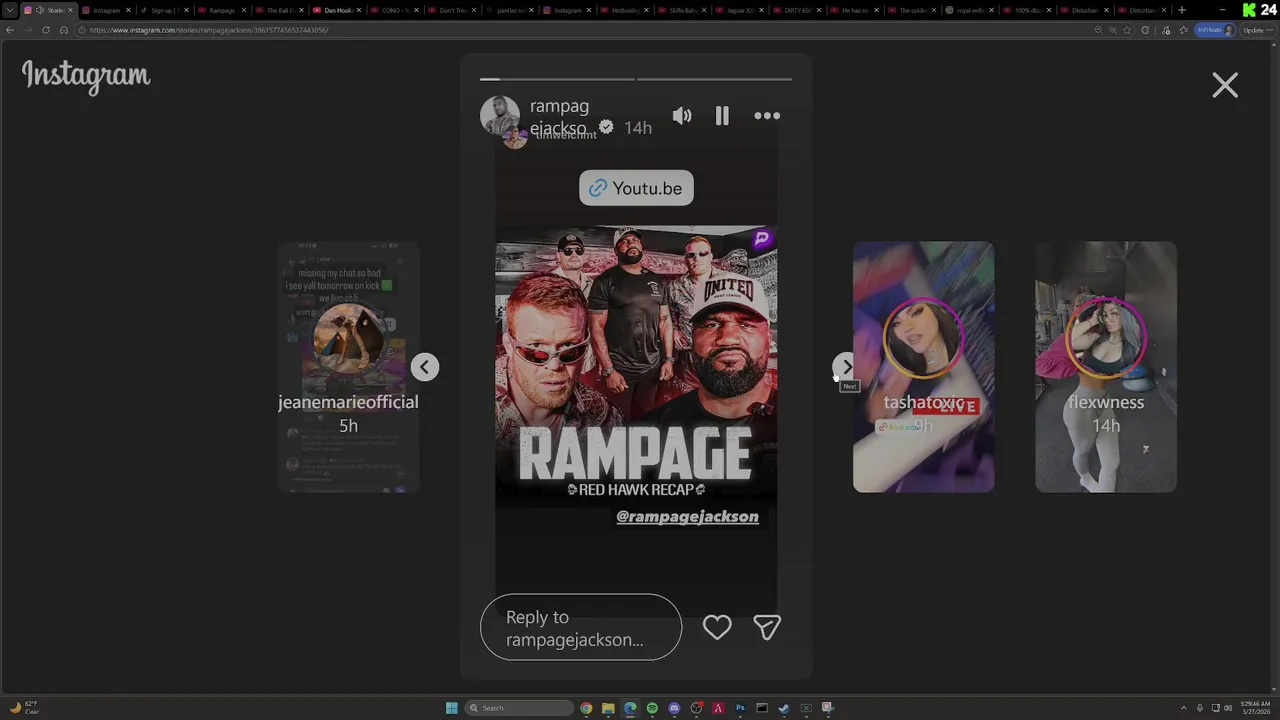Viewport: 1280px width, 720px height.
Task: Open Discord from the taskbar
Action: click(x=674, y=708)
